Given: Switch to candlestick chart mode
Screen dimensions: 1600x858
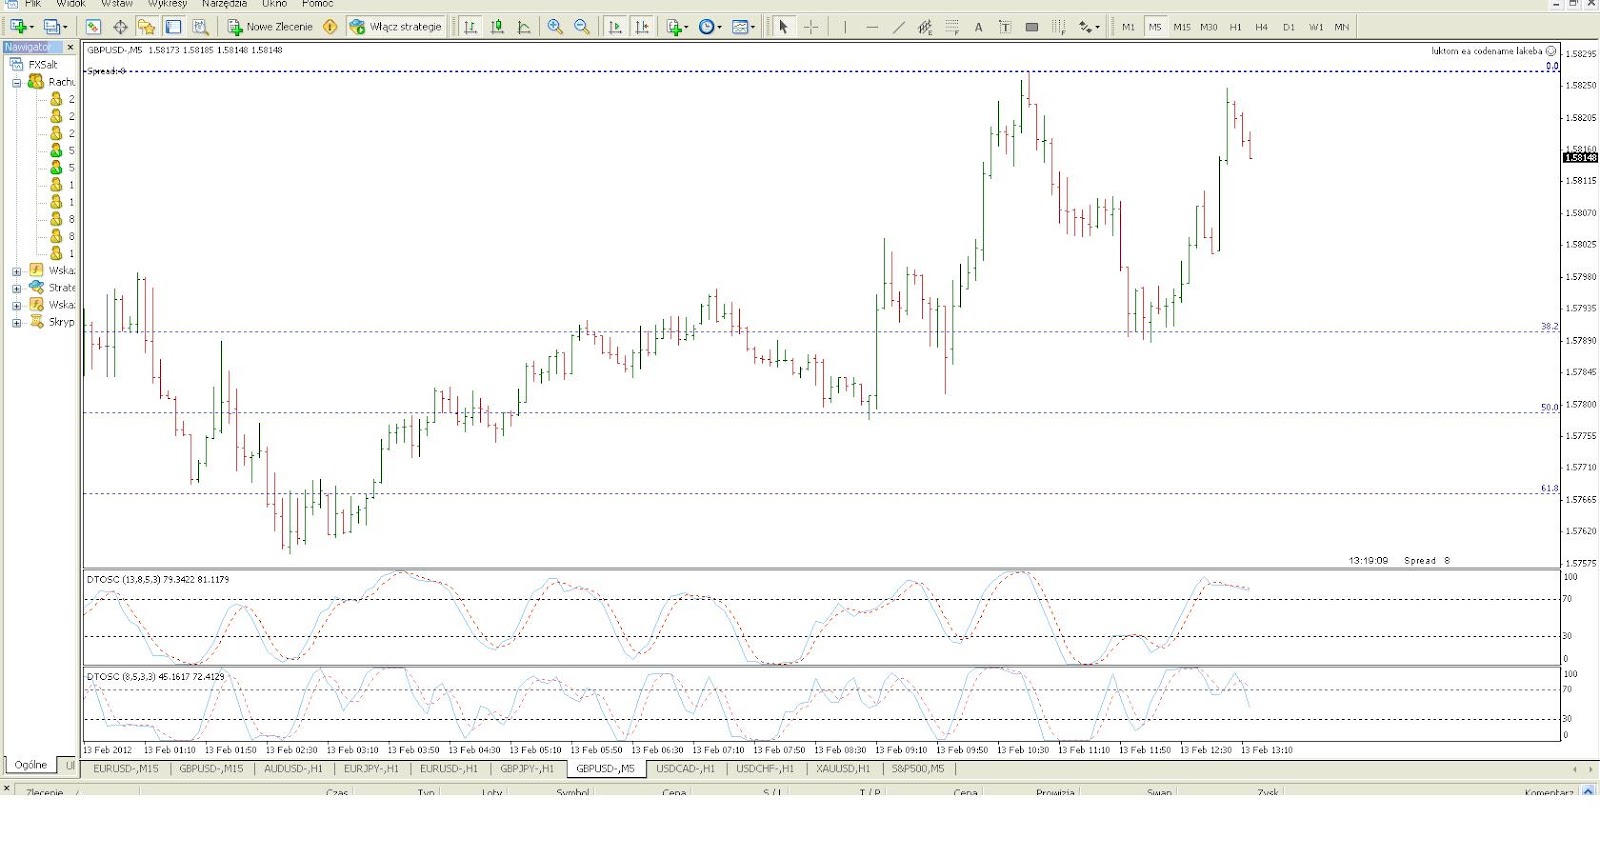Looking at the screenshot, I should 497,27.
